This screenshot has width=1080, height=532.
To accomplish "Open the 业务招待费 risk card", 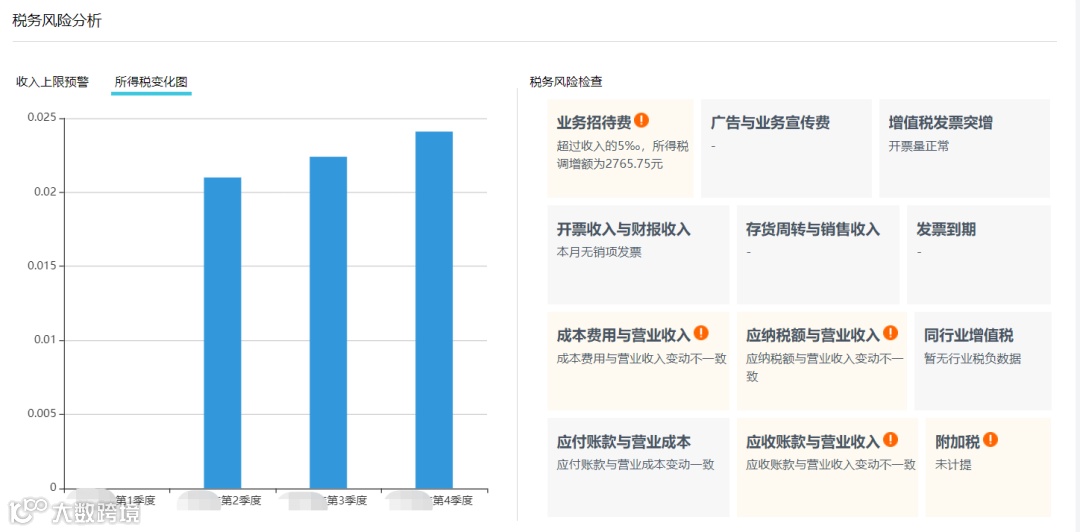I will (621, 148).
